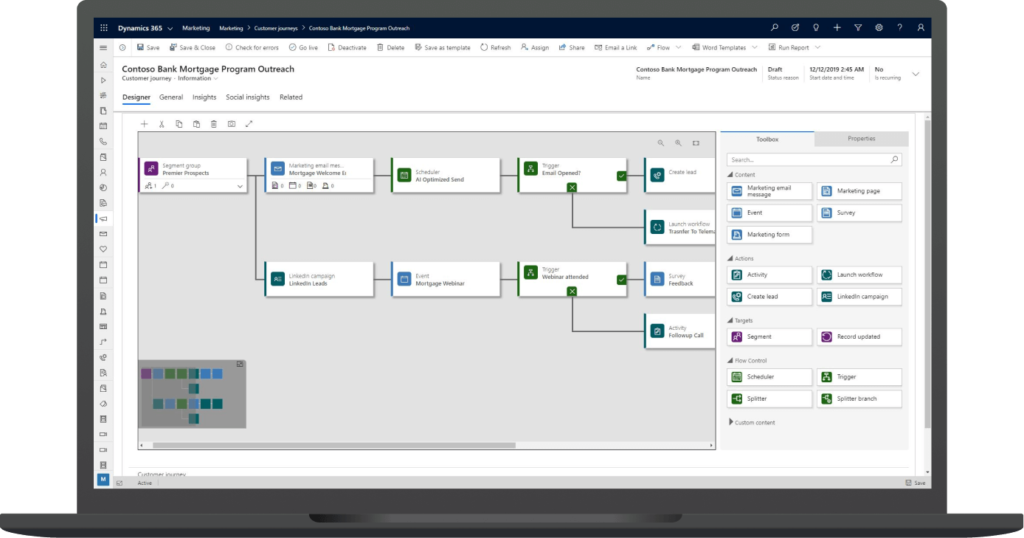
Task: Click the green check on Email Opened trigger
Action: 621,176
